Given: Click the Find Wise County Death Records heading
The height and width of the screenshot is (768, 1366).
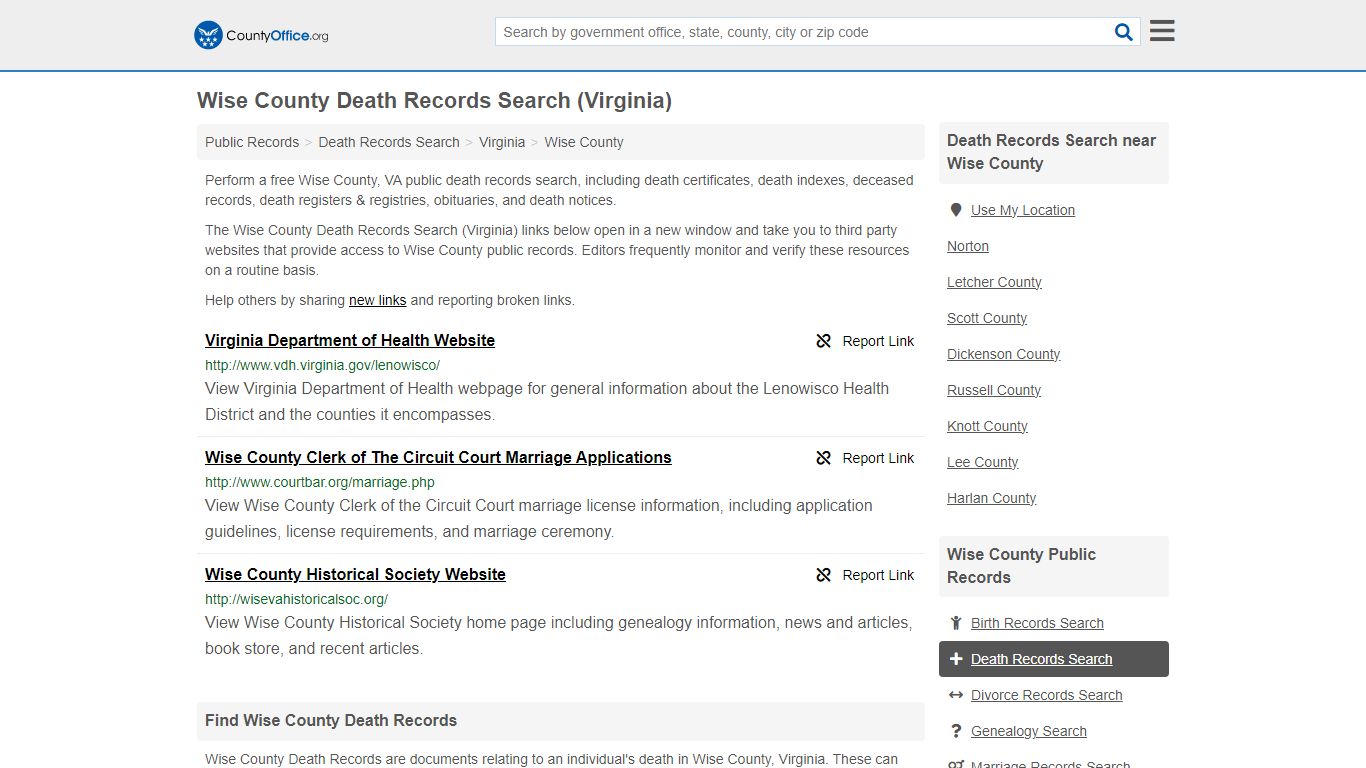Looking at the screenshot, I should [331, 720].
